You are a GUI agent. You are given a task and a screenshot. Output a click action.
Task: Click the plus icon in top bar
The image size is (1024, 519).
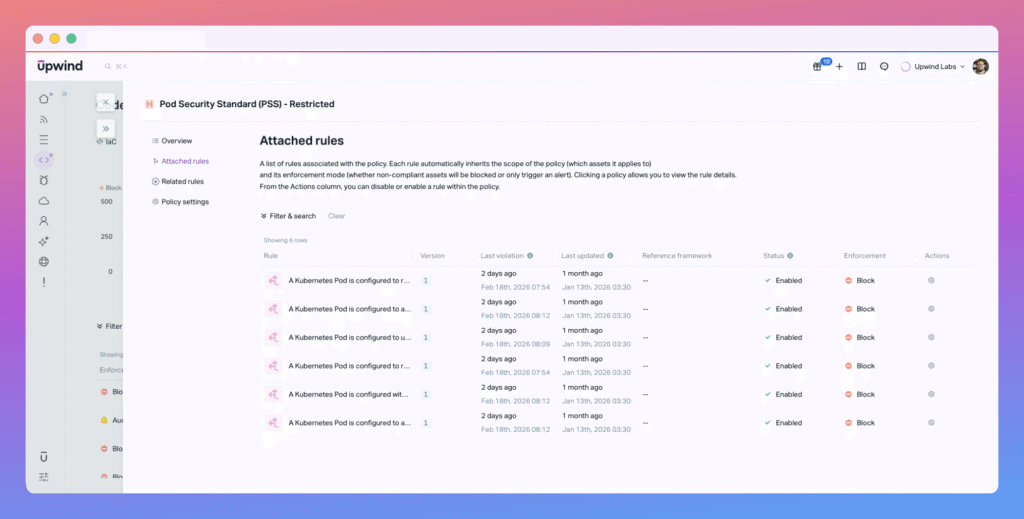click(x=839, y=67)
